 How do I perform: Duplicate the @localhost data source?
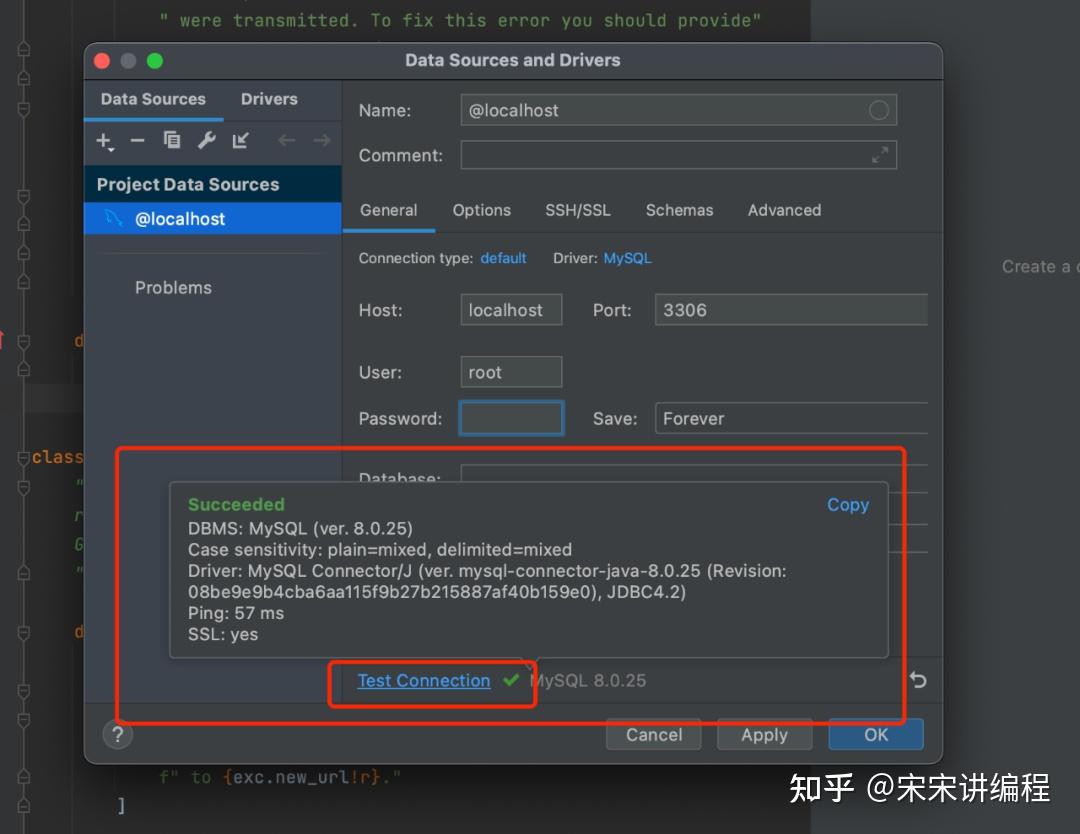(172, 141)
